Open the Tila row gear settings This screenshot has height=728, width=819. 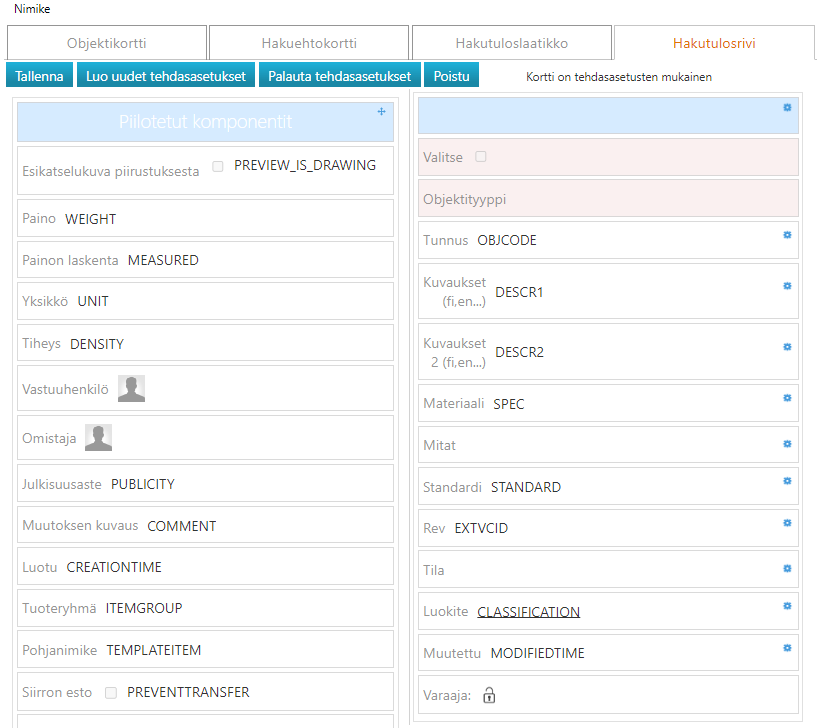coord(787,568)
